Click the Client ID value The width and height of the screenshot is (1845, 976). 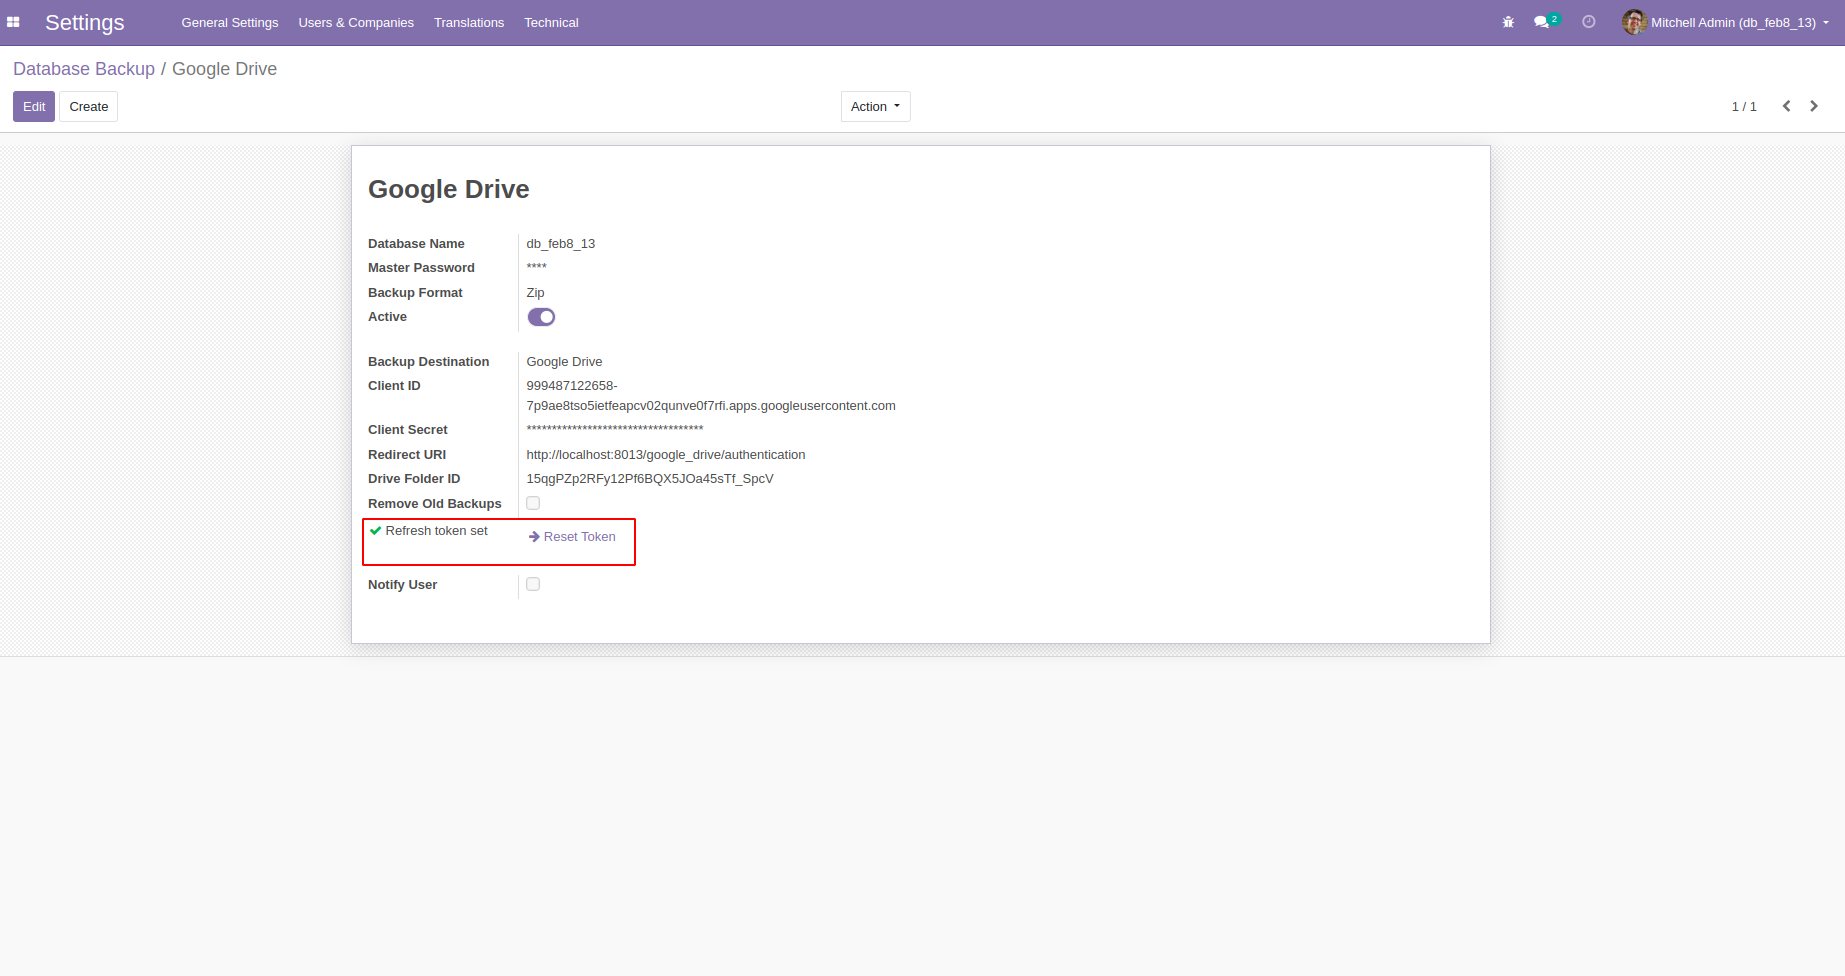click(x=711, y=396)
